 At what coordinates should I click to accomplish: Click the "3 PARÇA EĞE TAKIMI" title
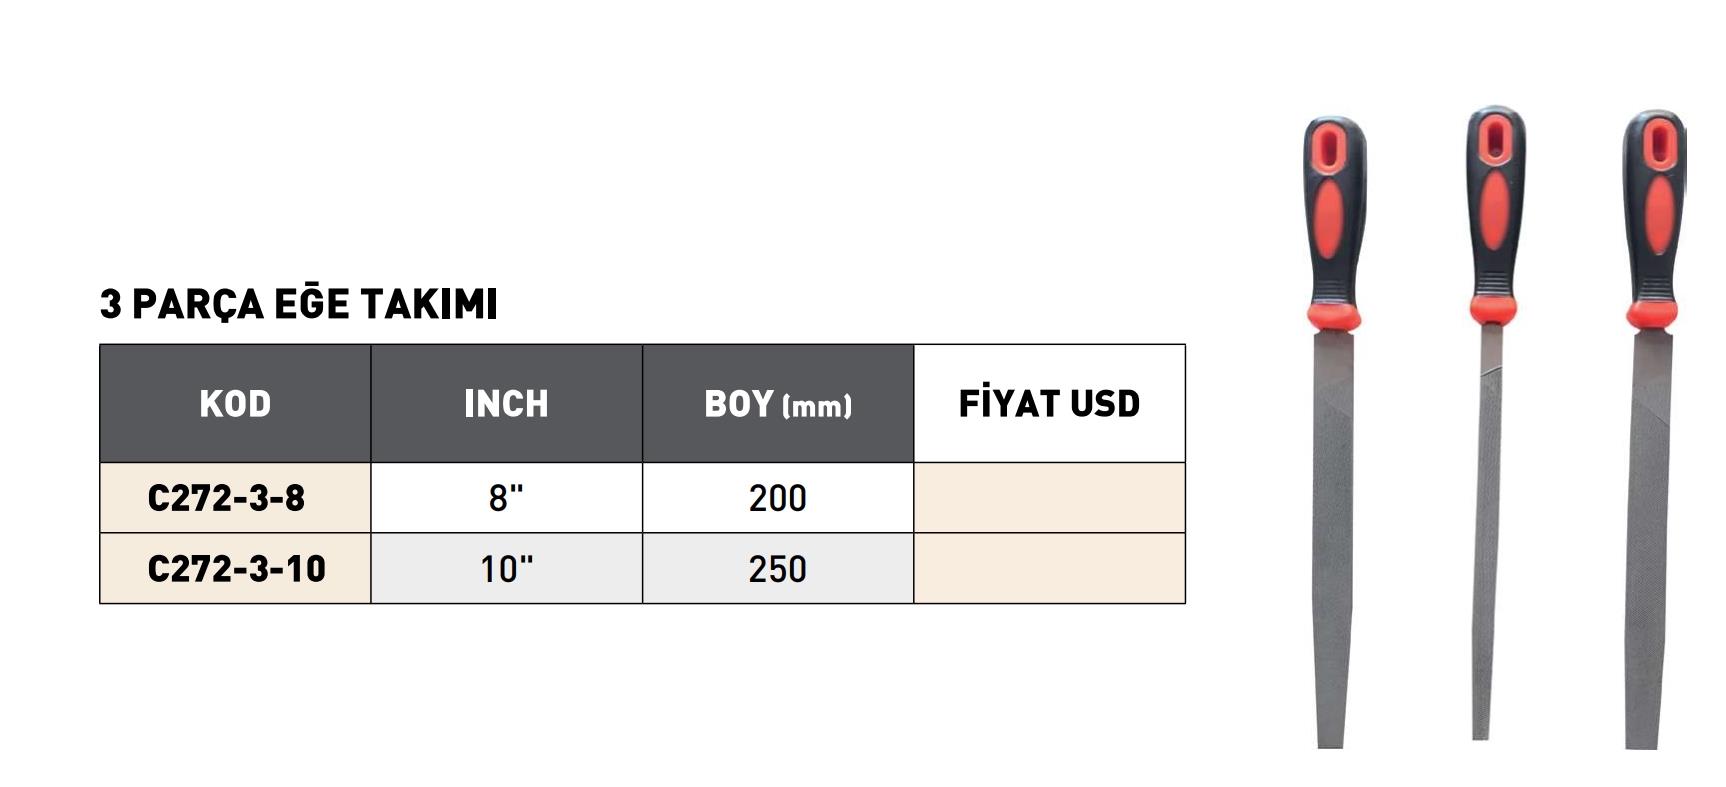298,304
